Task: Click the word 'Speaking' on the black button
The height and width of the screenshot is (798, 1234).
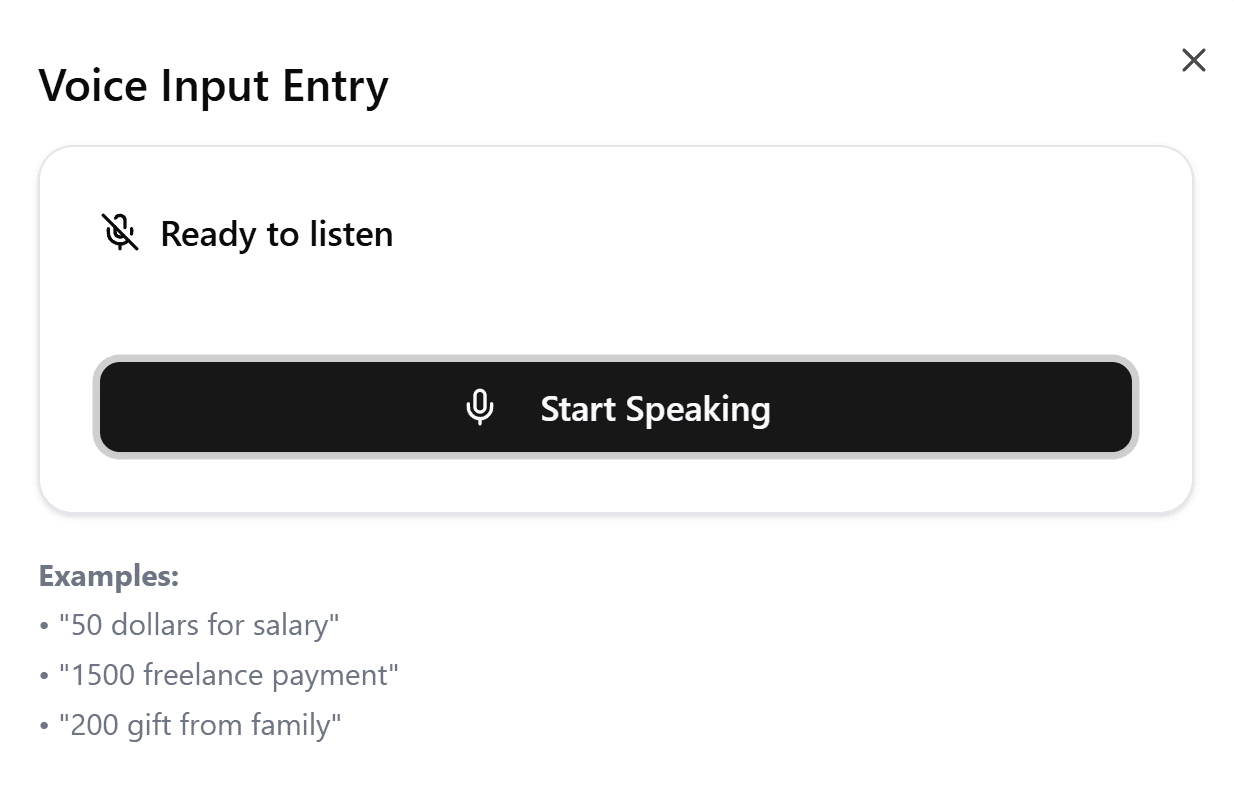Action: pyautogui.click(x=698, y=409)
